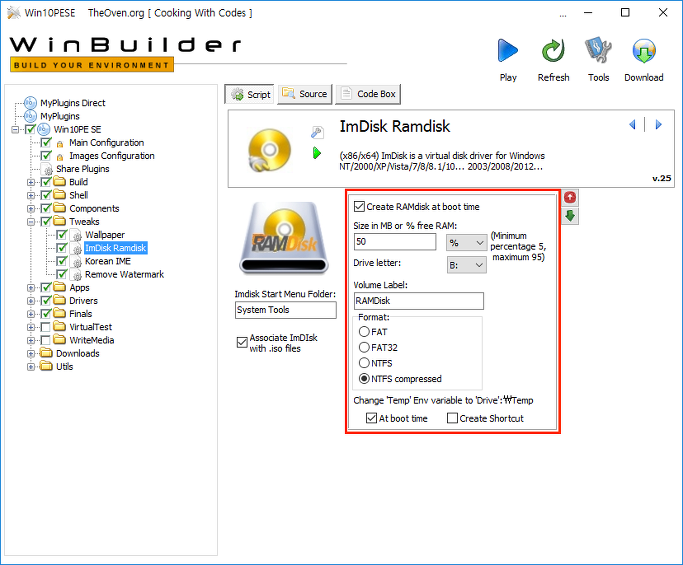Expand the Components folder node
This screenshot has height=565, width=683.
click(31, 209)
